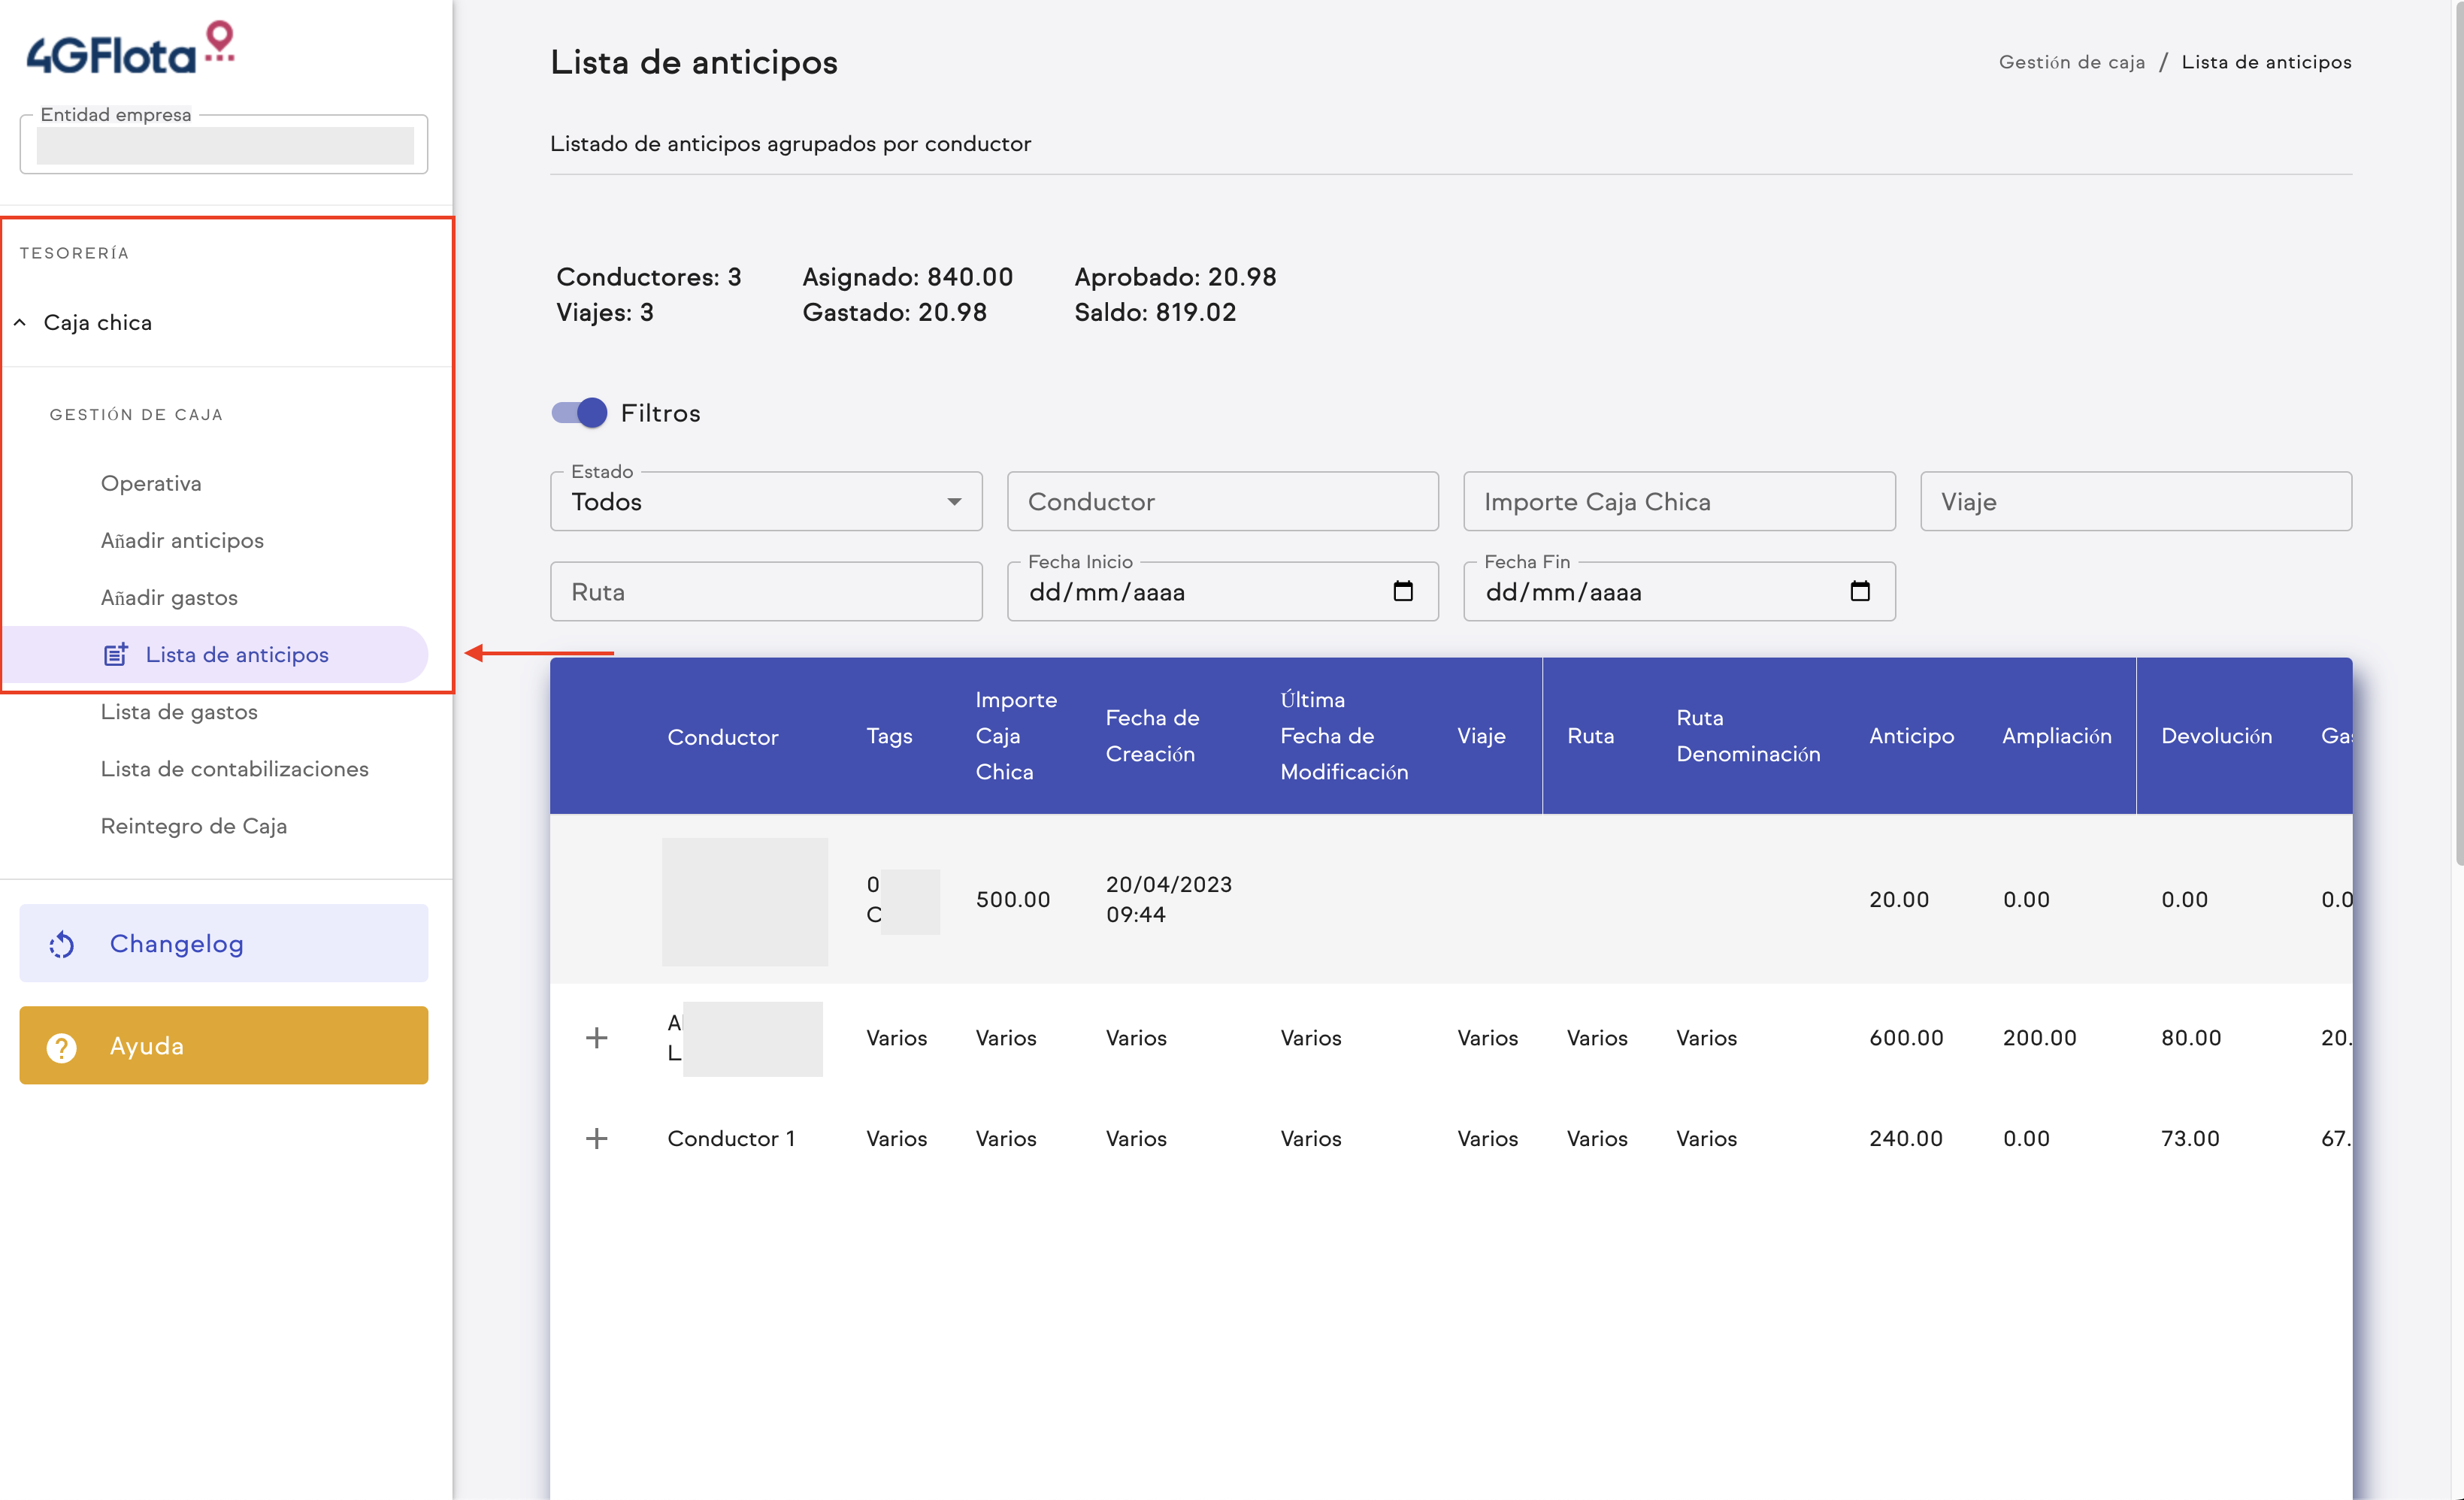Select Operativa in the sidebar menu
The height and width of the screenshot is (1500, 2464).
pyautogui.click(x=151, y=483)
